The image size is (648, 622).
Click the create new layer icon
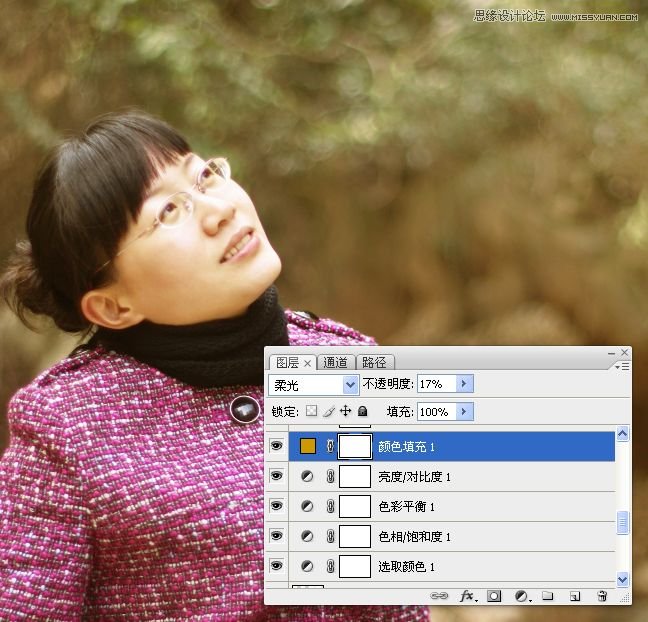(x=575, y=596)
